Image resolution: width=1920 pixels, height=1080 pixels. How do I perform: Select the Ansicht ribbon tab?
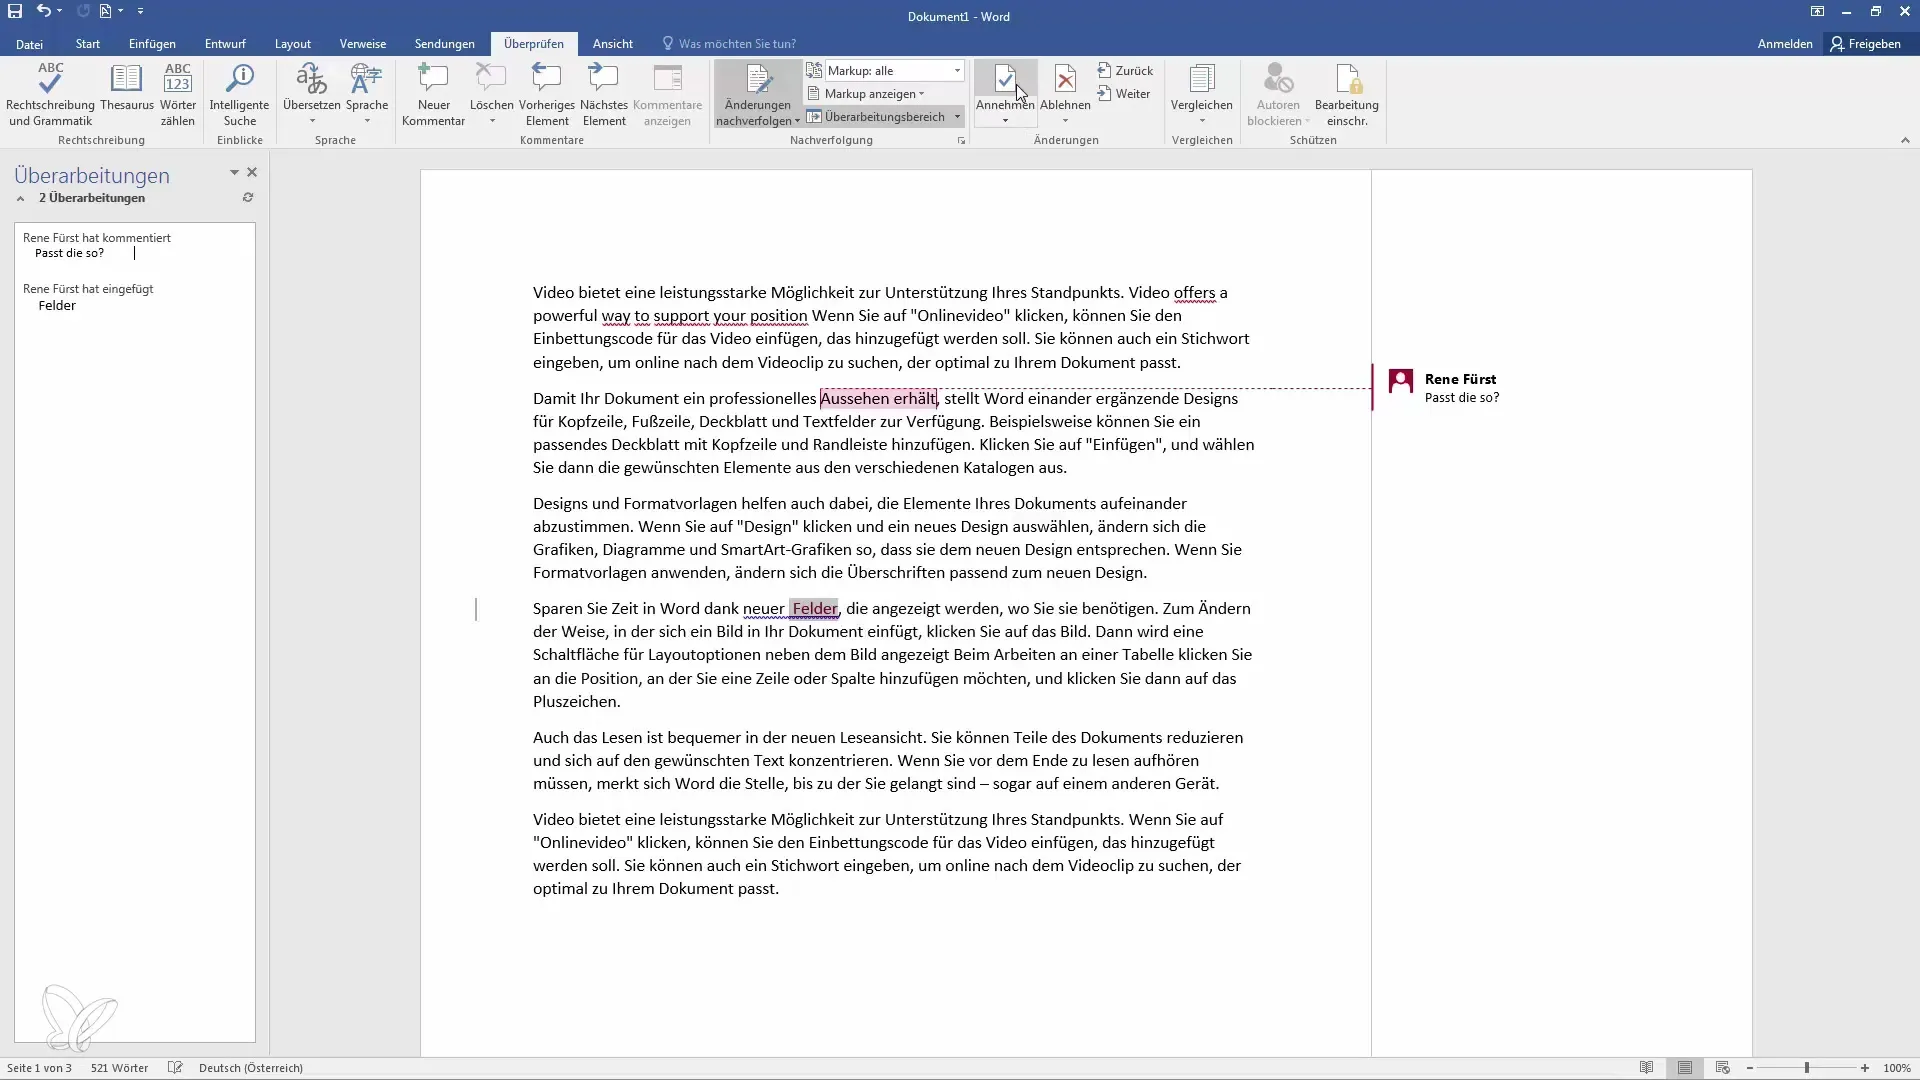612,44
